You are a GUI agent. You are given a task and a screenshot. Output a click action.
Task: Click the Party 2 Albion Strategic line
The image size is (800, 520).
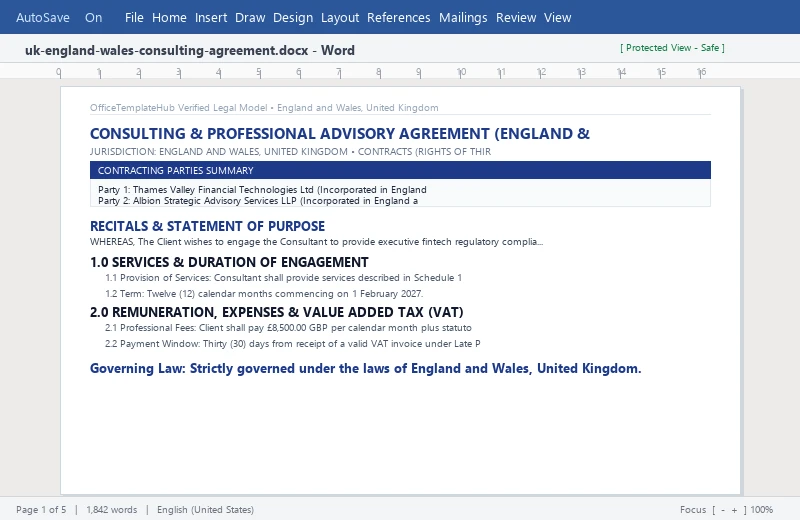pos(258,201)
